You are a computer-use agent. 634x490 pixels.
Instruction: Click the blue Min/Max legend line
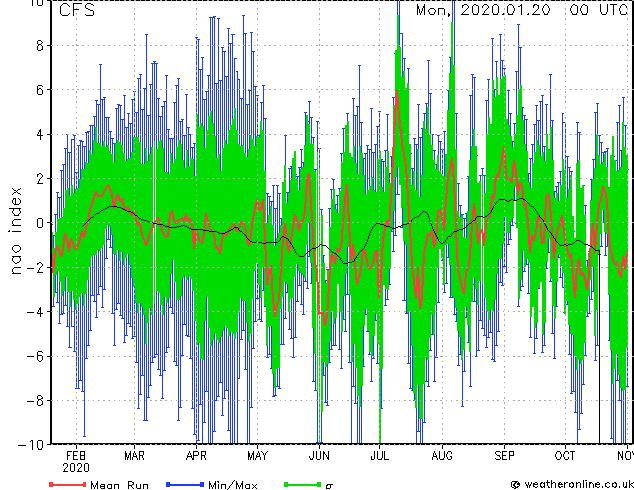click(185, 484)
